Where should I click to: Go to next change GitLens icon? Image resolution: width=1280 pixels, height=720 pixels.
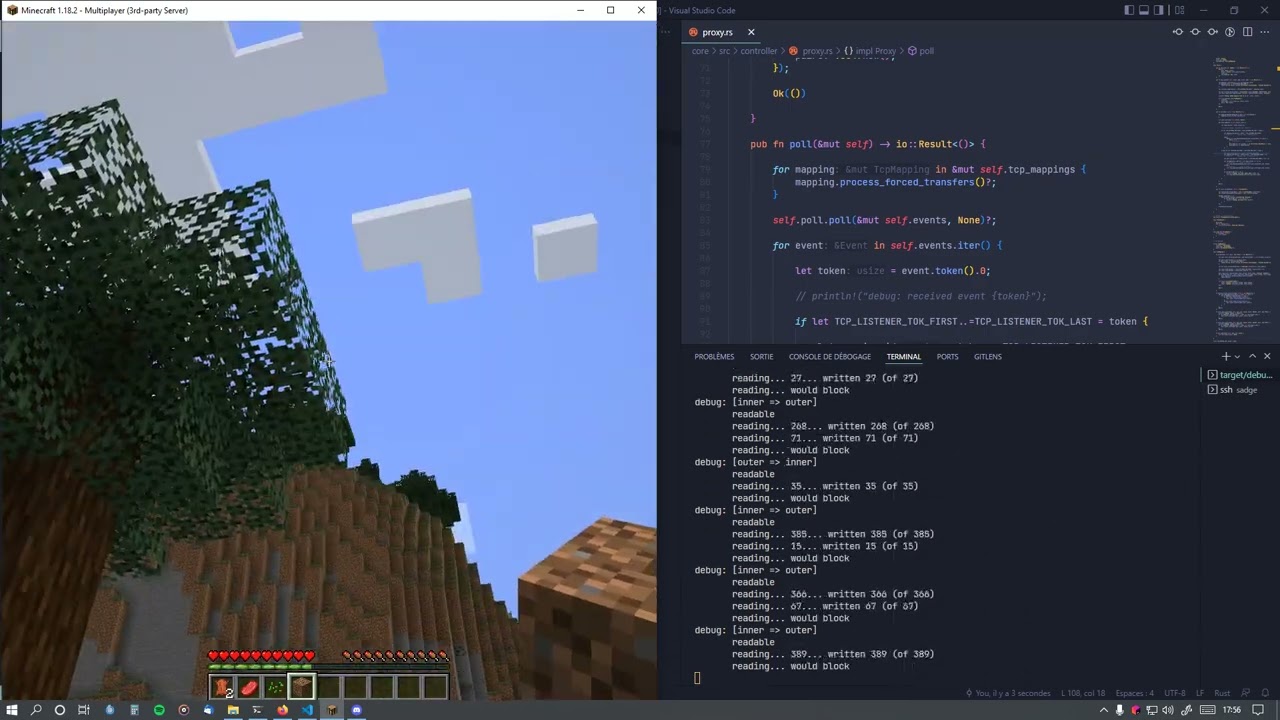(1212, 32)
